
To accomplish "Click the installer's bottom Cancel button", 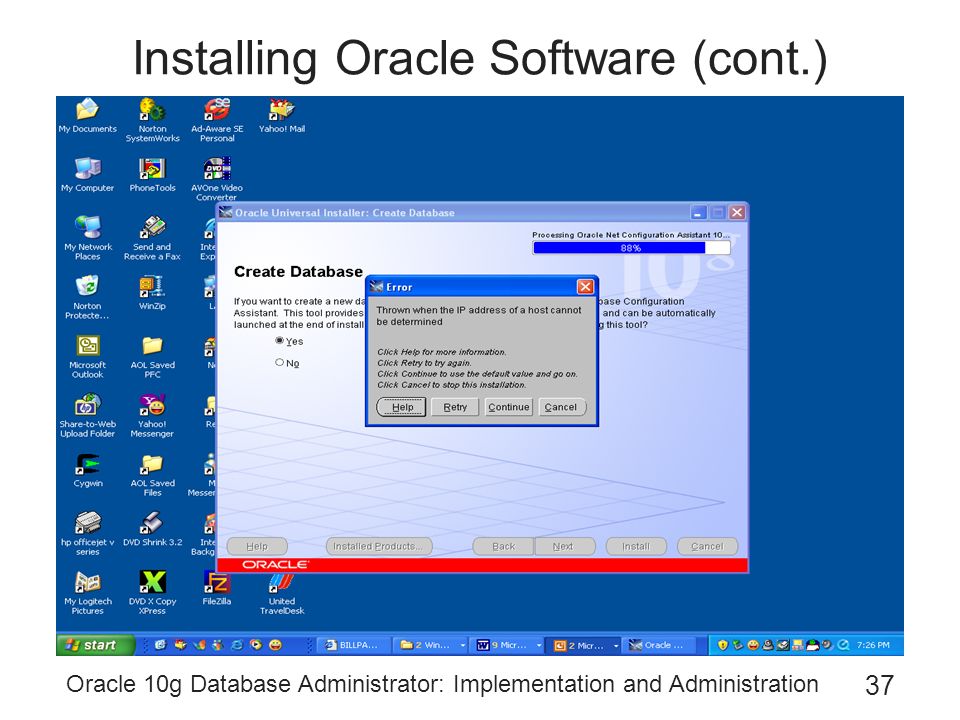I will (x=707, y=546).
